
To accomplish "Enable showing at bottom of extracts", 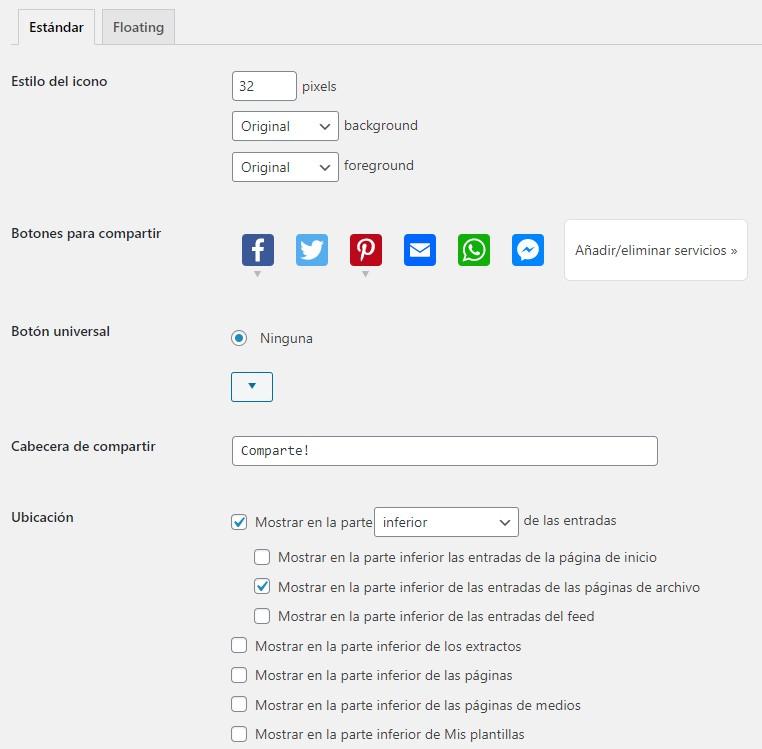I will click(x=239, y=646).
